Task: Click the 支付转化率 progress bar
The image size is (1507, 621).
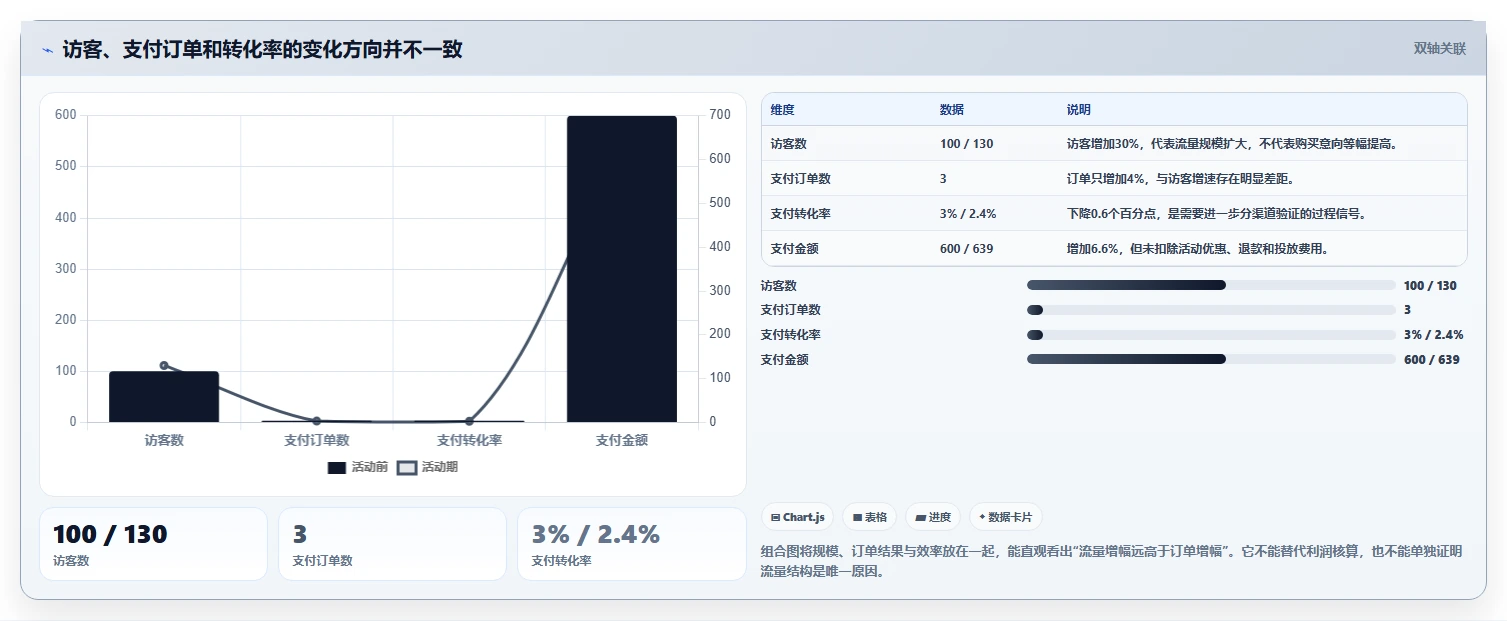Action: (x=1211, y=335)
